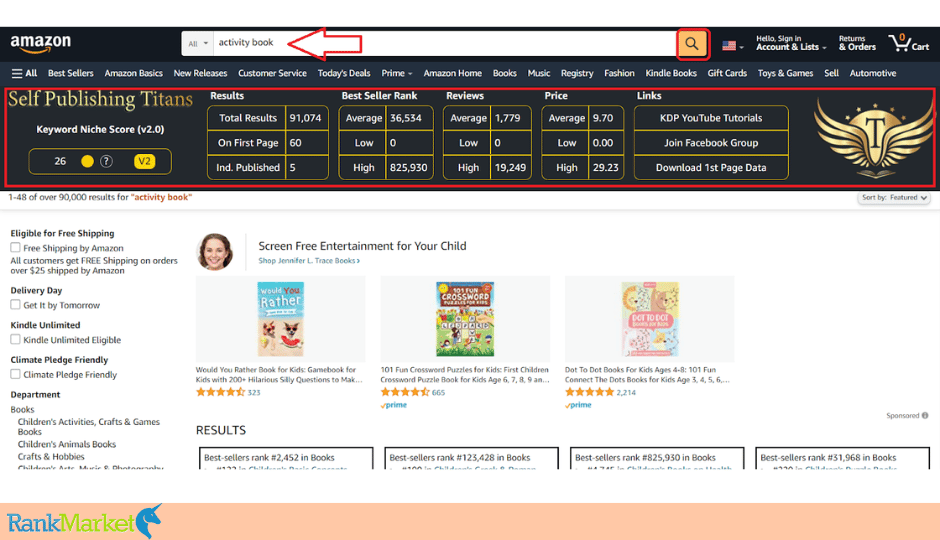Click the yellow niche score indicator dot
Image resolution: width=940 pixels, height=540 pixels.
tap(88, 161)
